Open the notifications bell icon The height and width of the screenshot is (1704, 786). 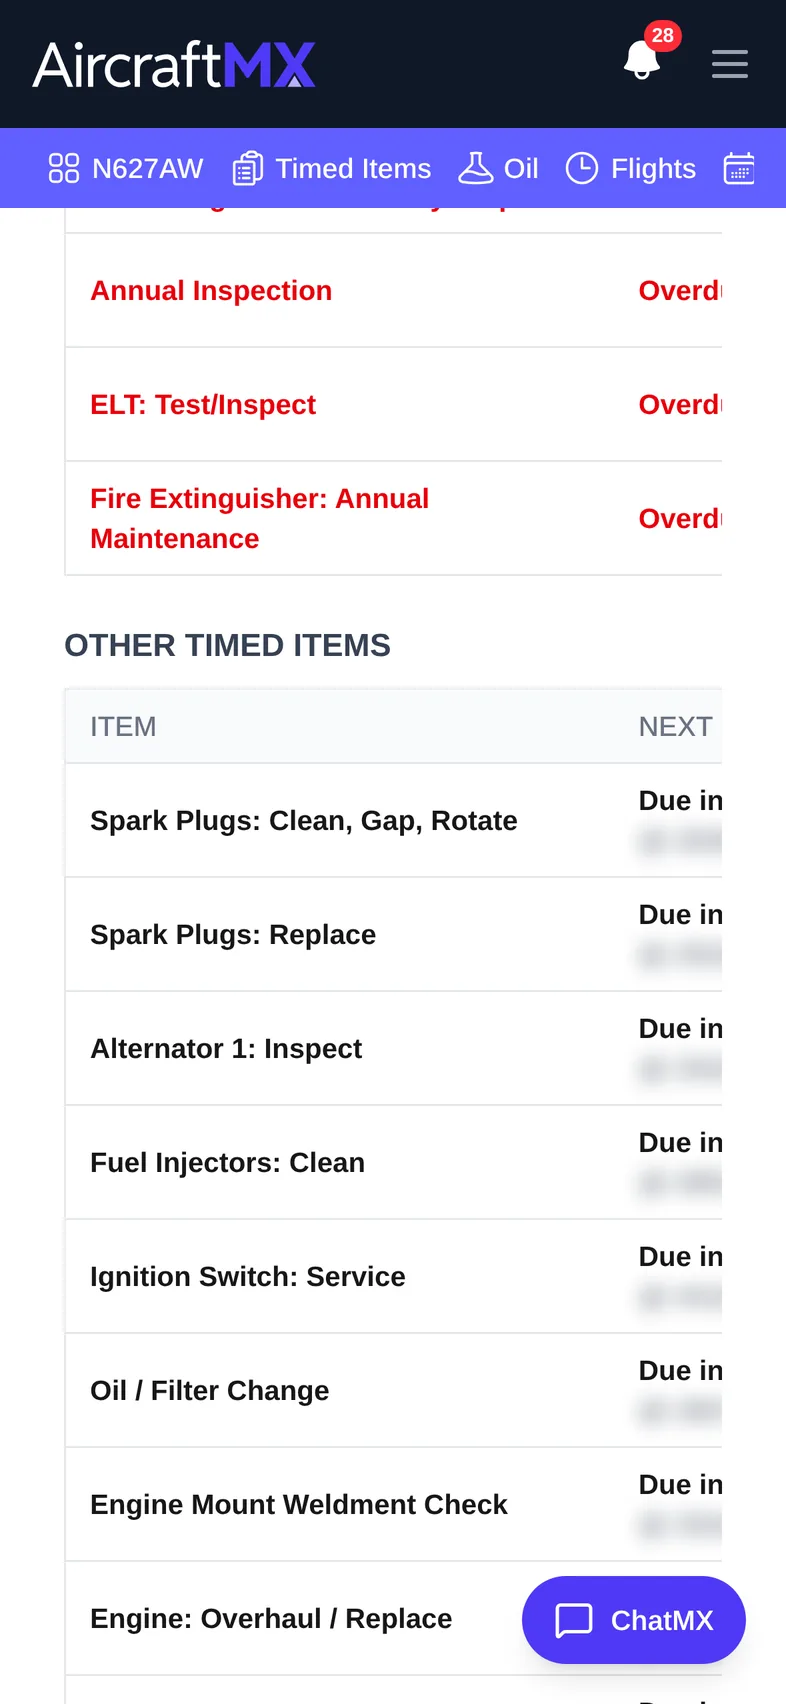[x=642, y=62]
